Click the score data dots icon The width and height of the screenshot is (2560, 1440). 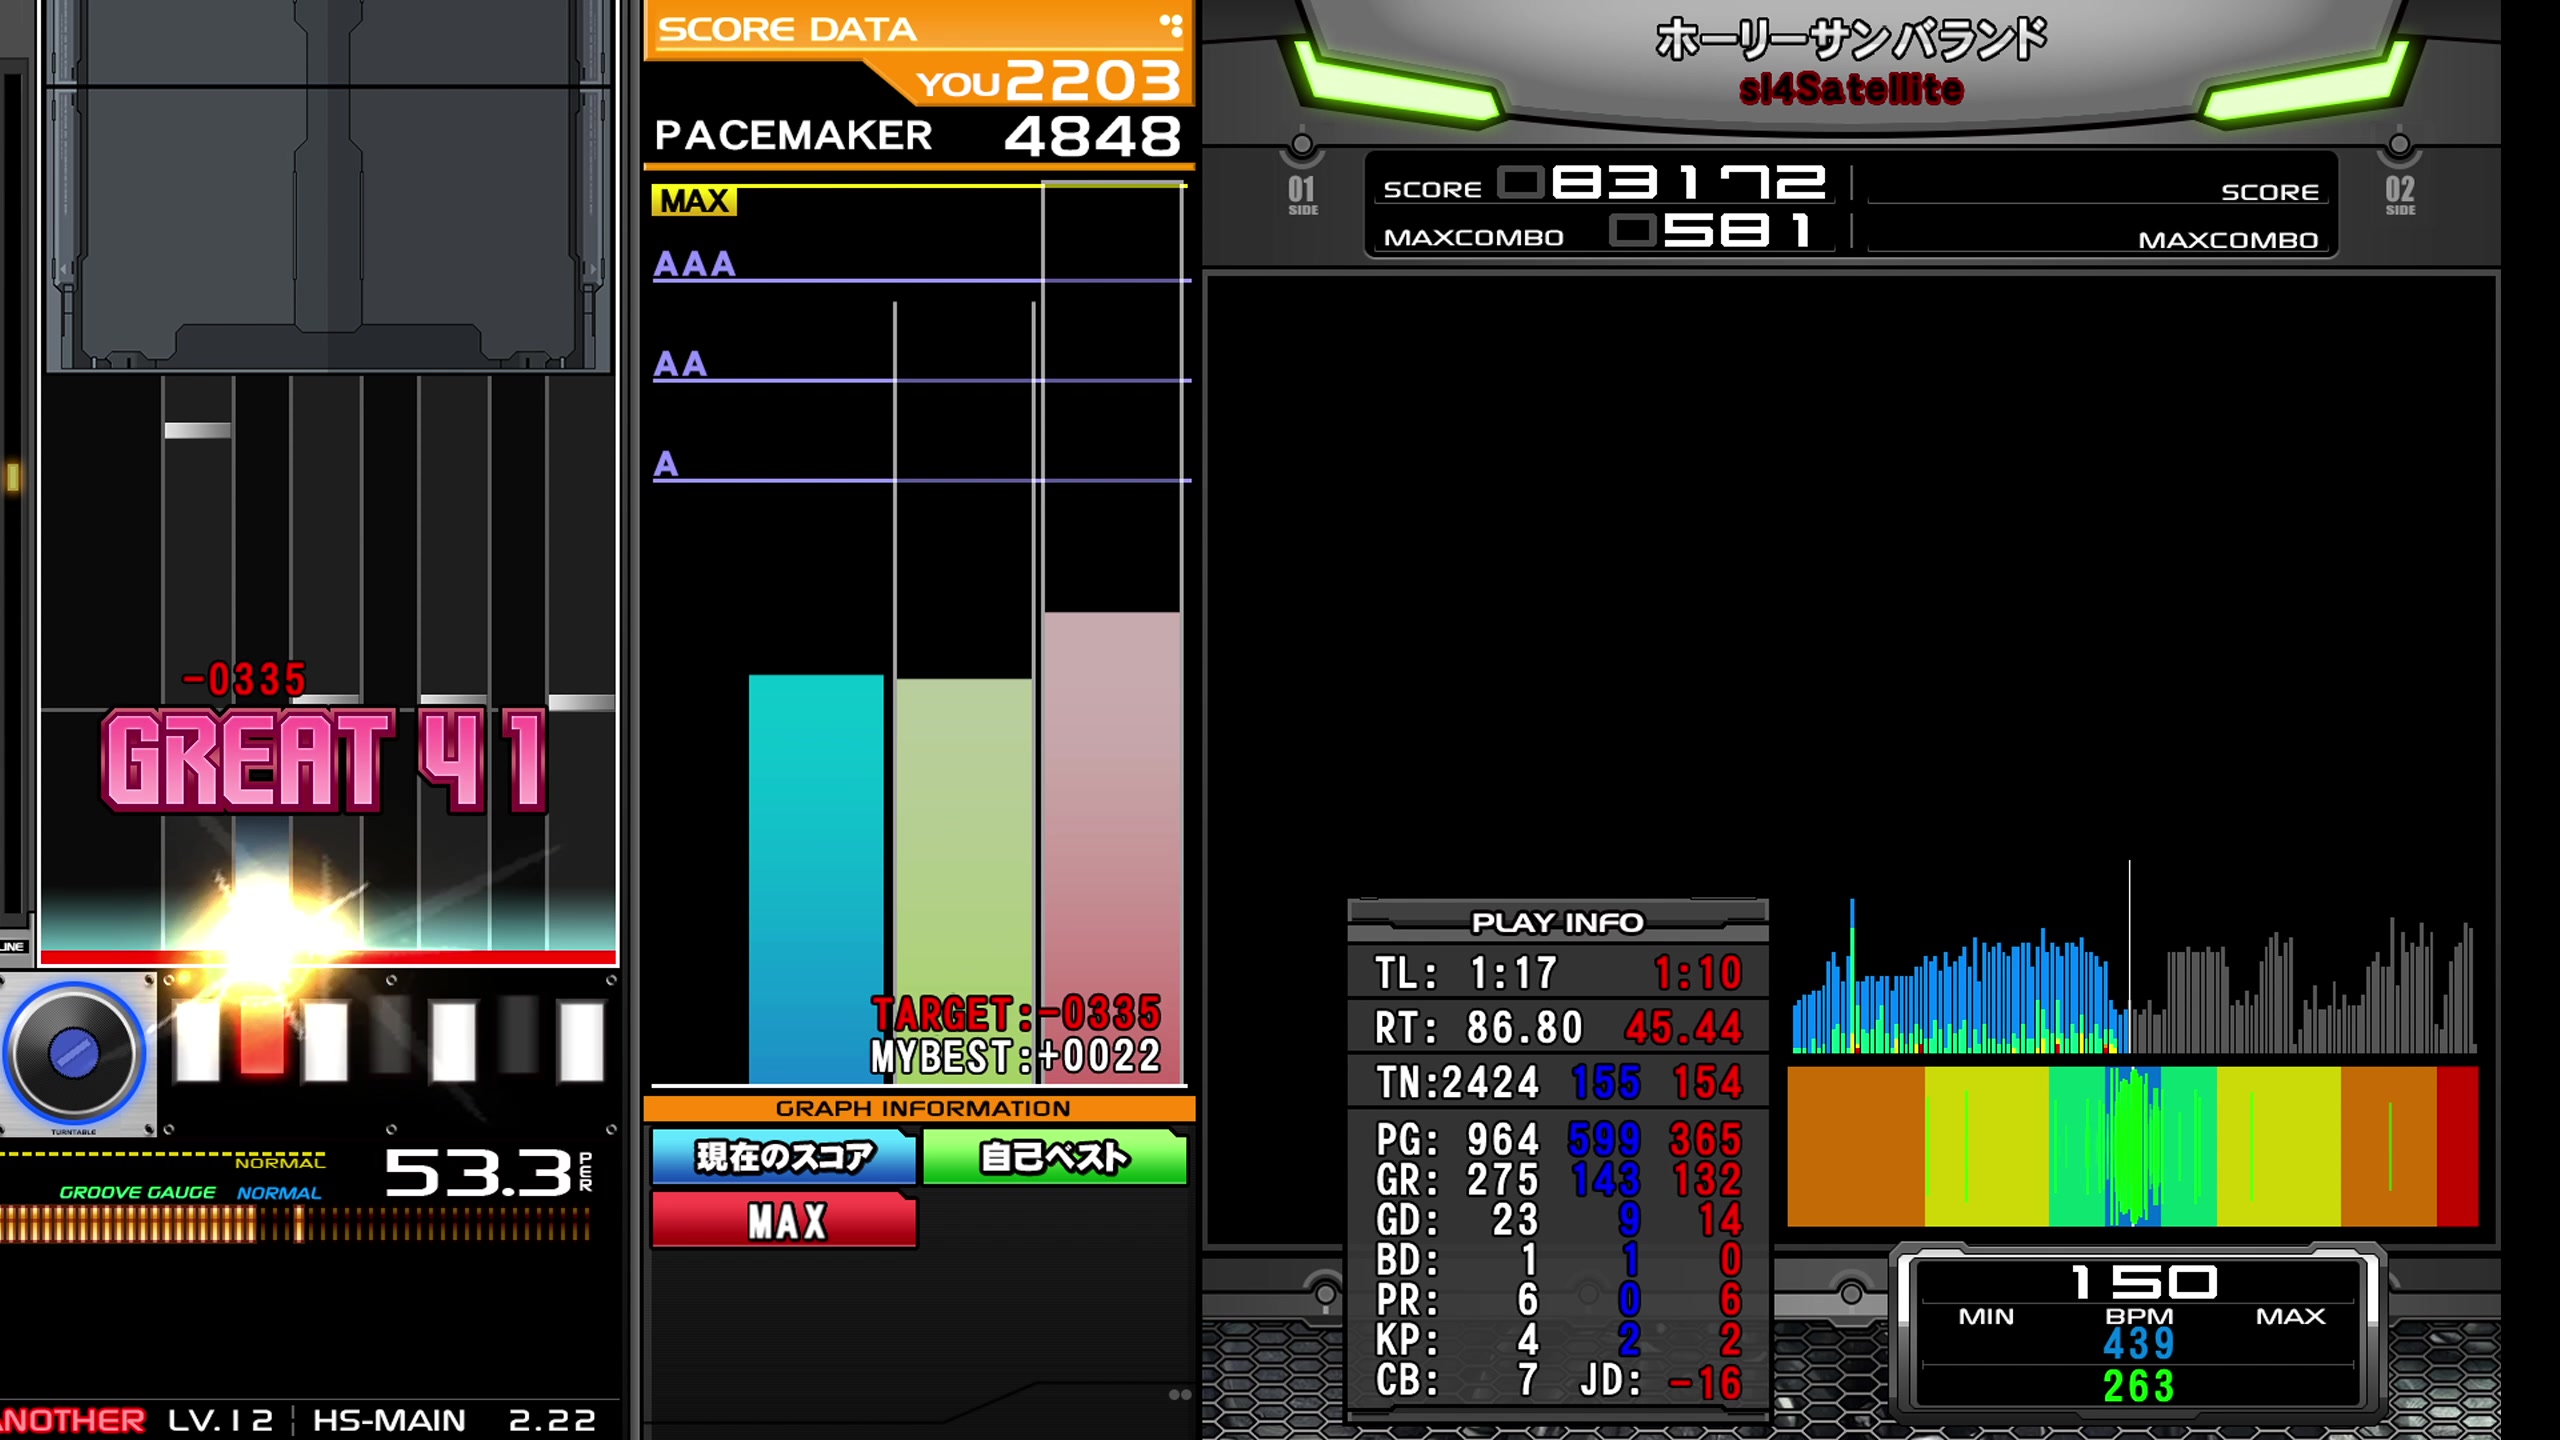click(1172, 26)
